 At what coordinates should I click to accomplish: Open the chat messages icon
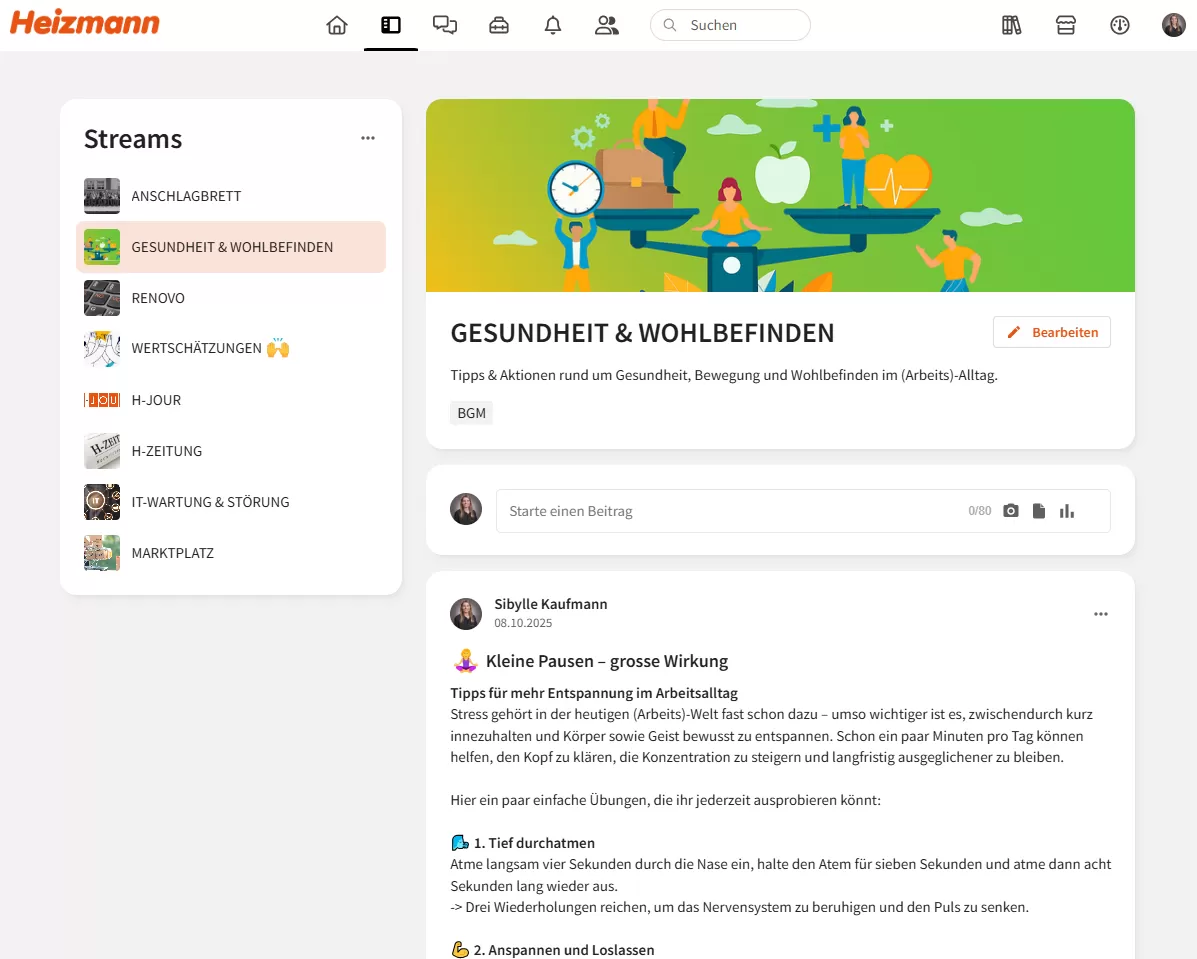coord(445,25)
